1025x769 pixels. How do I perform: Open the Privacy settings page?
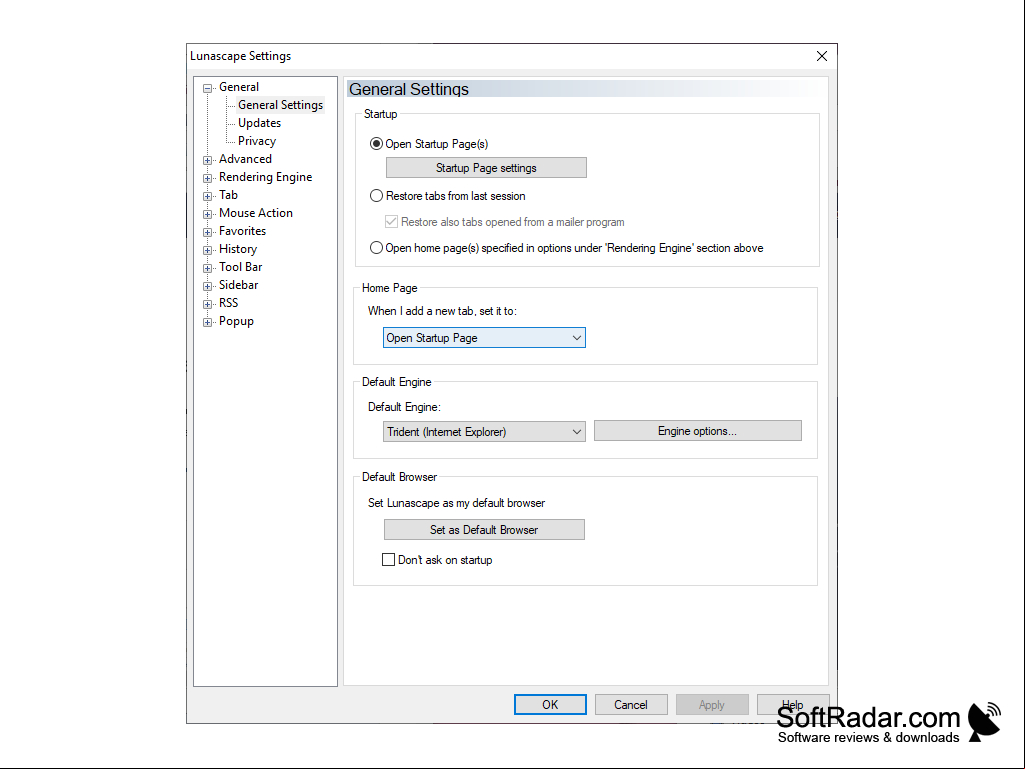[257, 141]
